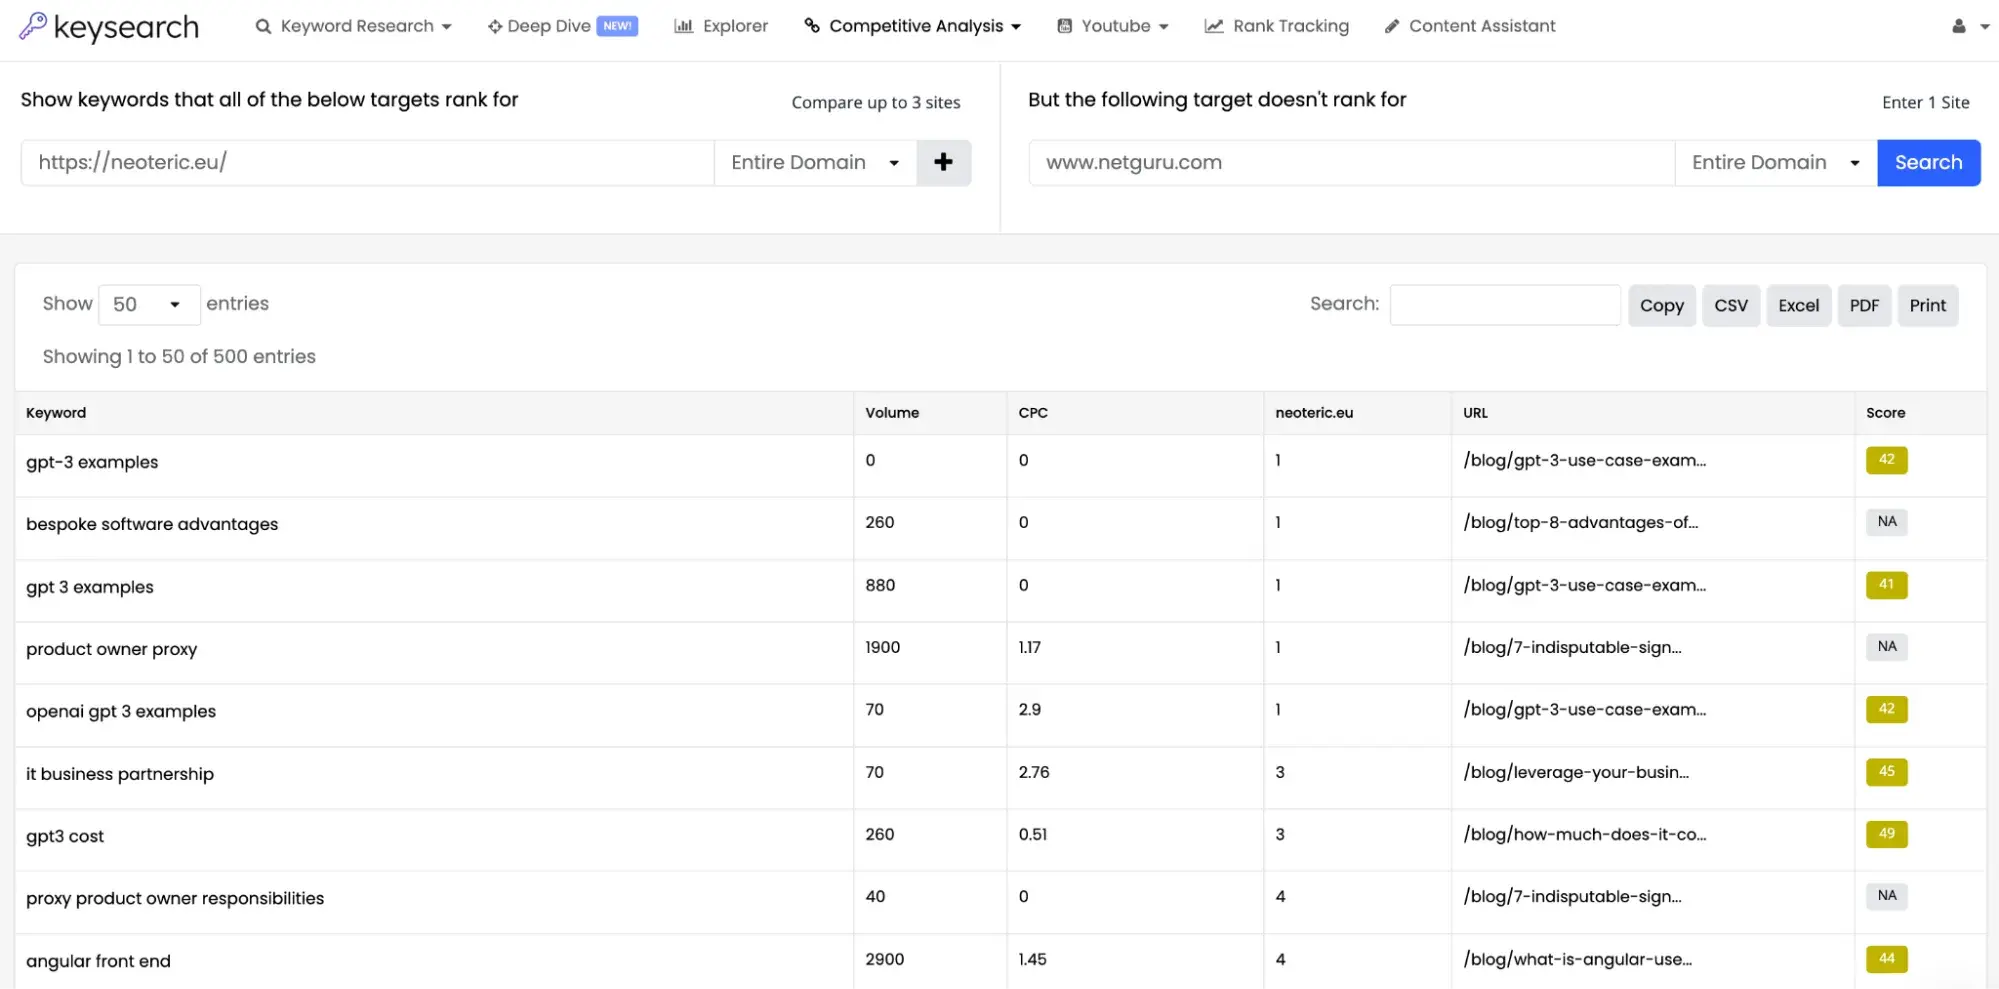Image resolution: width=1999 pixels, height=989 pixels.
Task: Open the Keyword Research menu
Action: (x=354, y=26)
